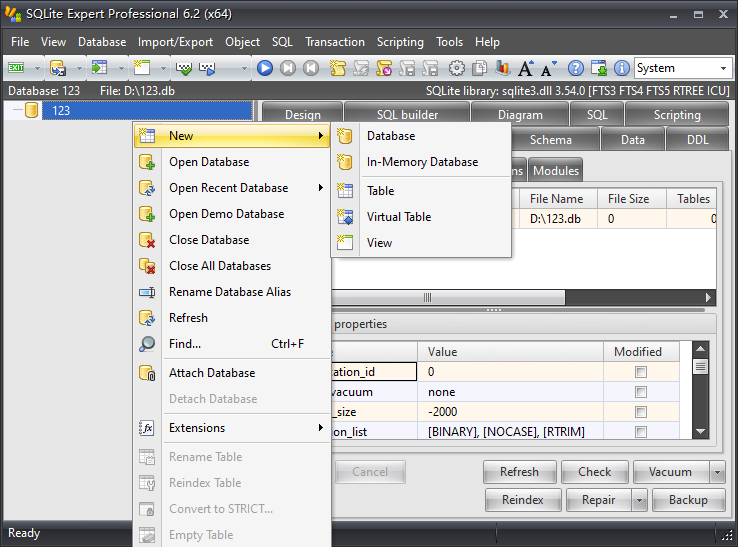Expand Open Recent Database submenu
Screen dimensions: 738x547
pyautogui.click(x=321, y=188)
